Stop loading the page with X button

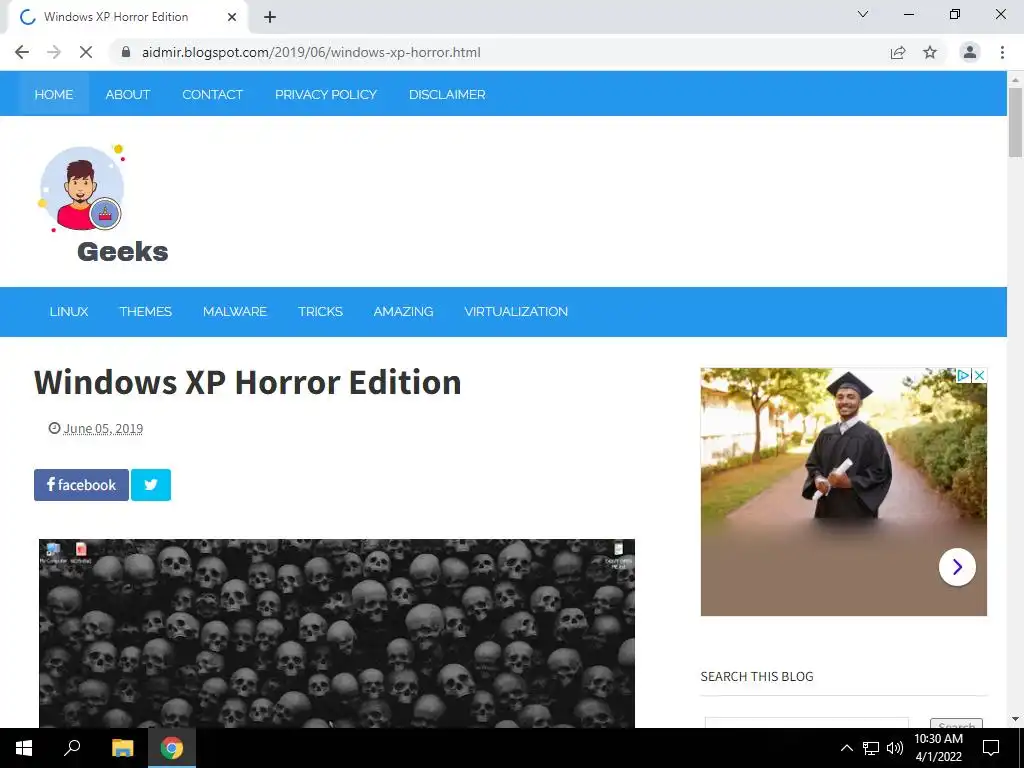(x=86, y=52)
